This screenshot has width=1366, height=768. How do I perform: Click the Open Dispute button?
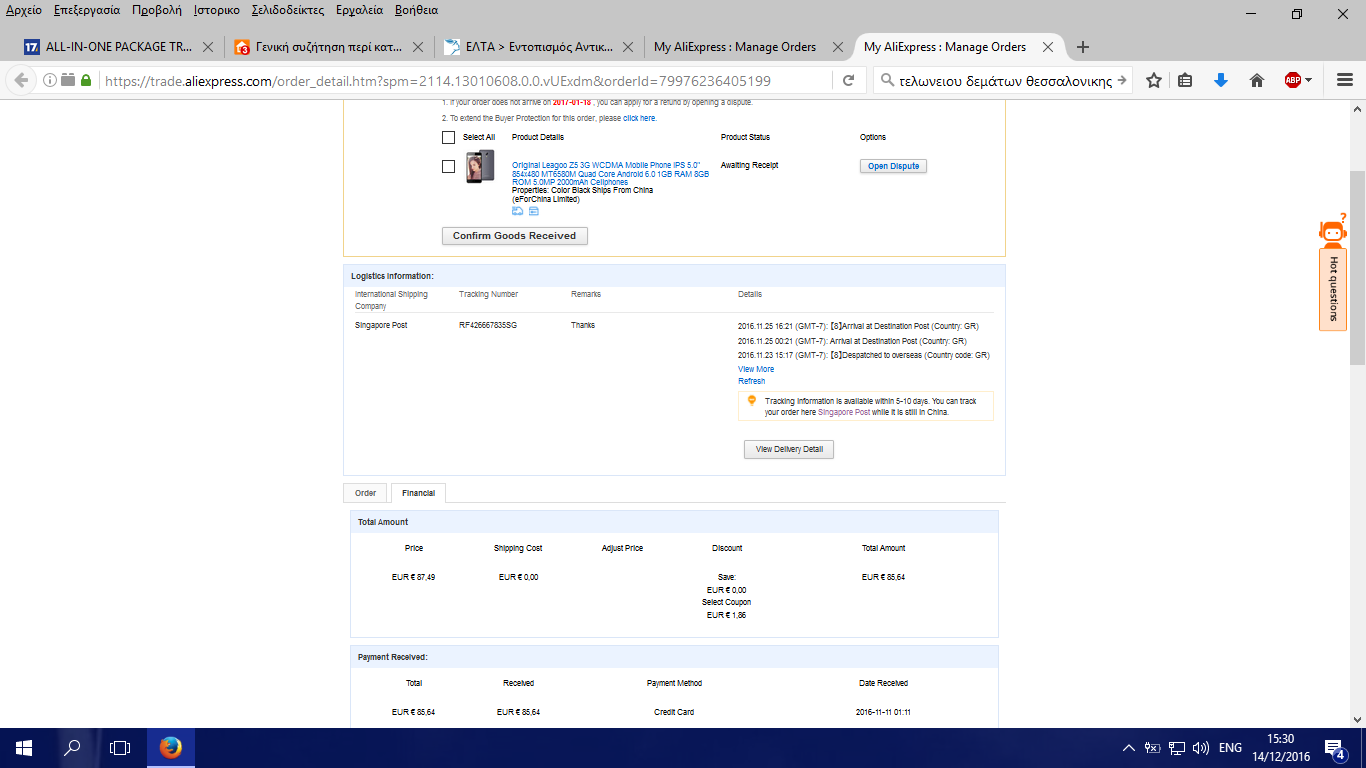pos(893,166)
